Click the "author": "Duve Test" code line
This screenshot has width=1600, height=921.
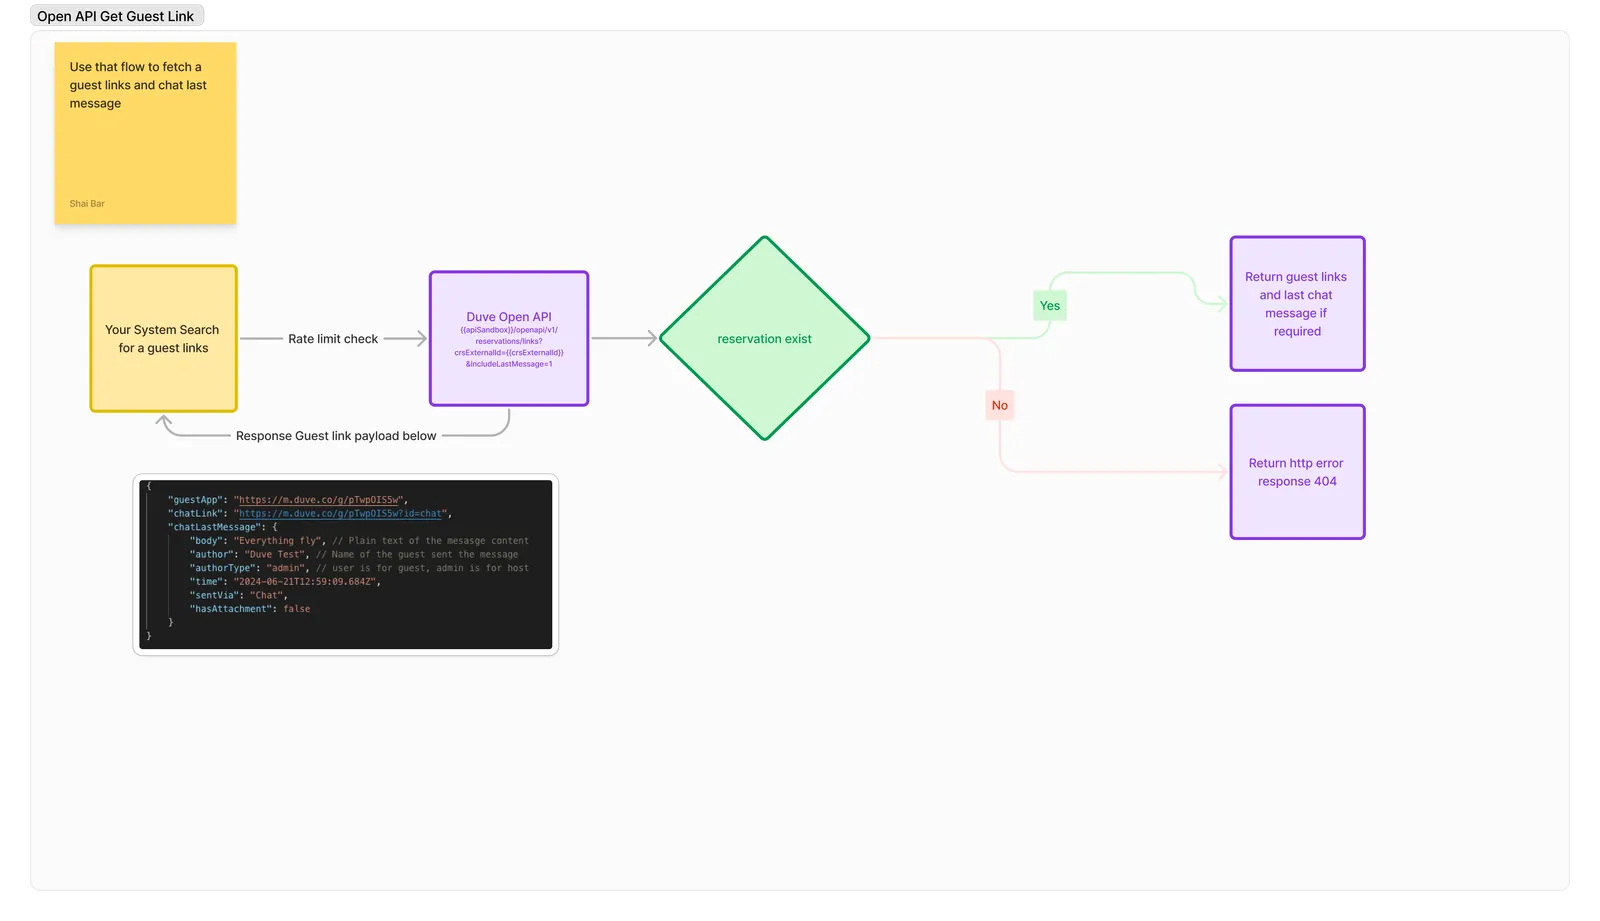pyautogui.click(x=354, y=555)
